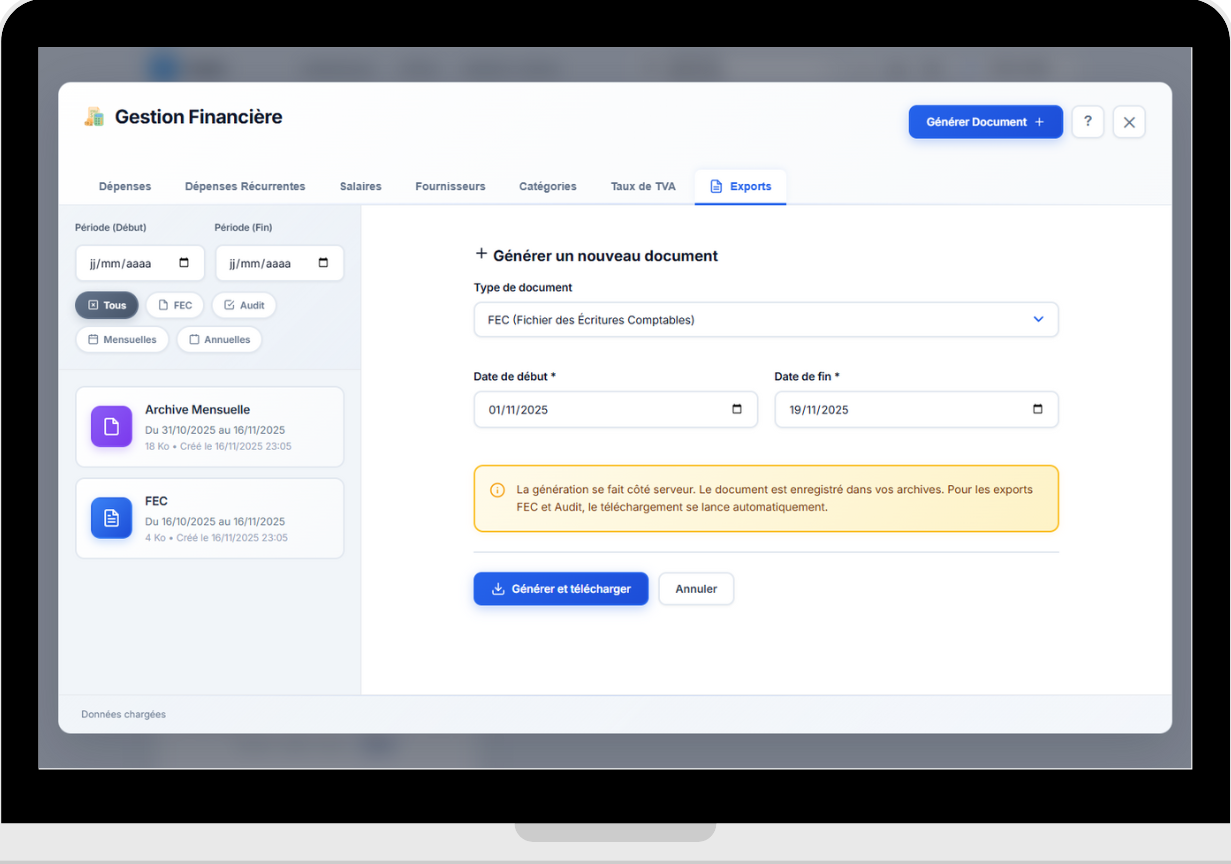Open calendar picker for Période (Fin)

[323, 263]
